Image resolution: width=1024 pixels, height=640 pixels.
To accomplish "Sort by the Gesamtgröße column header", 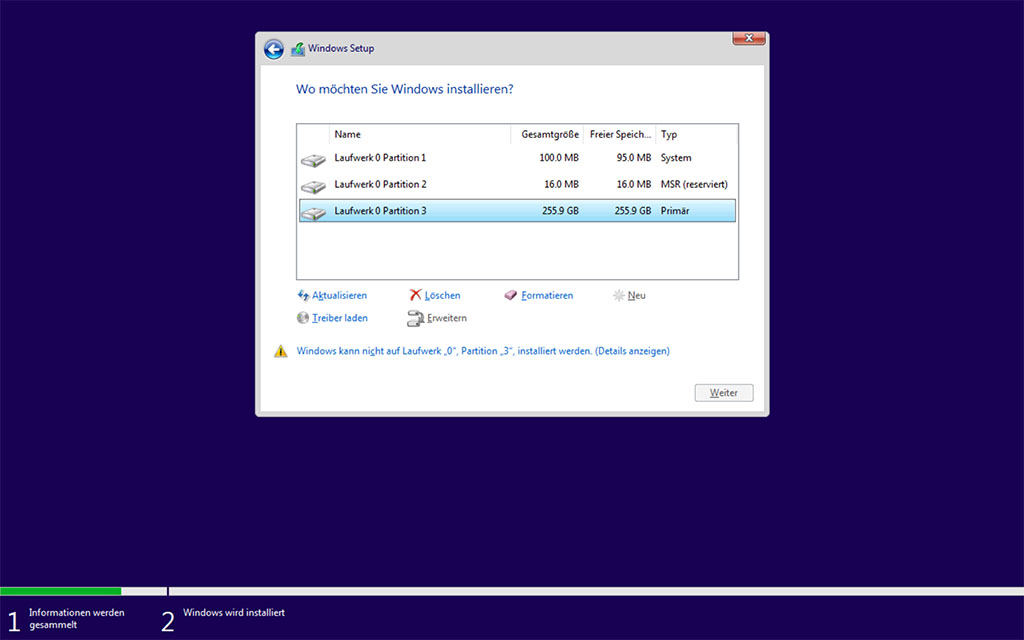I will click(x=547, y=135).
